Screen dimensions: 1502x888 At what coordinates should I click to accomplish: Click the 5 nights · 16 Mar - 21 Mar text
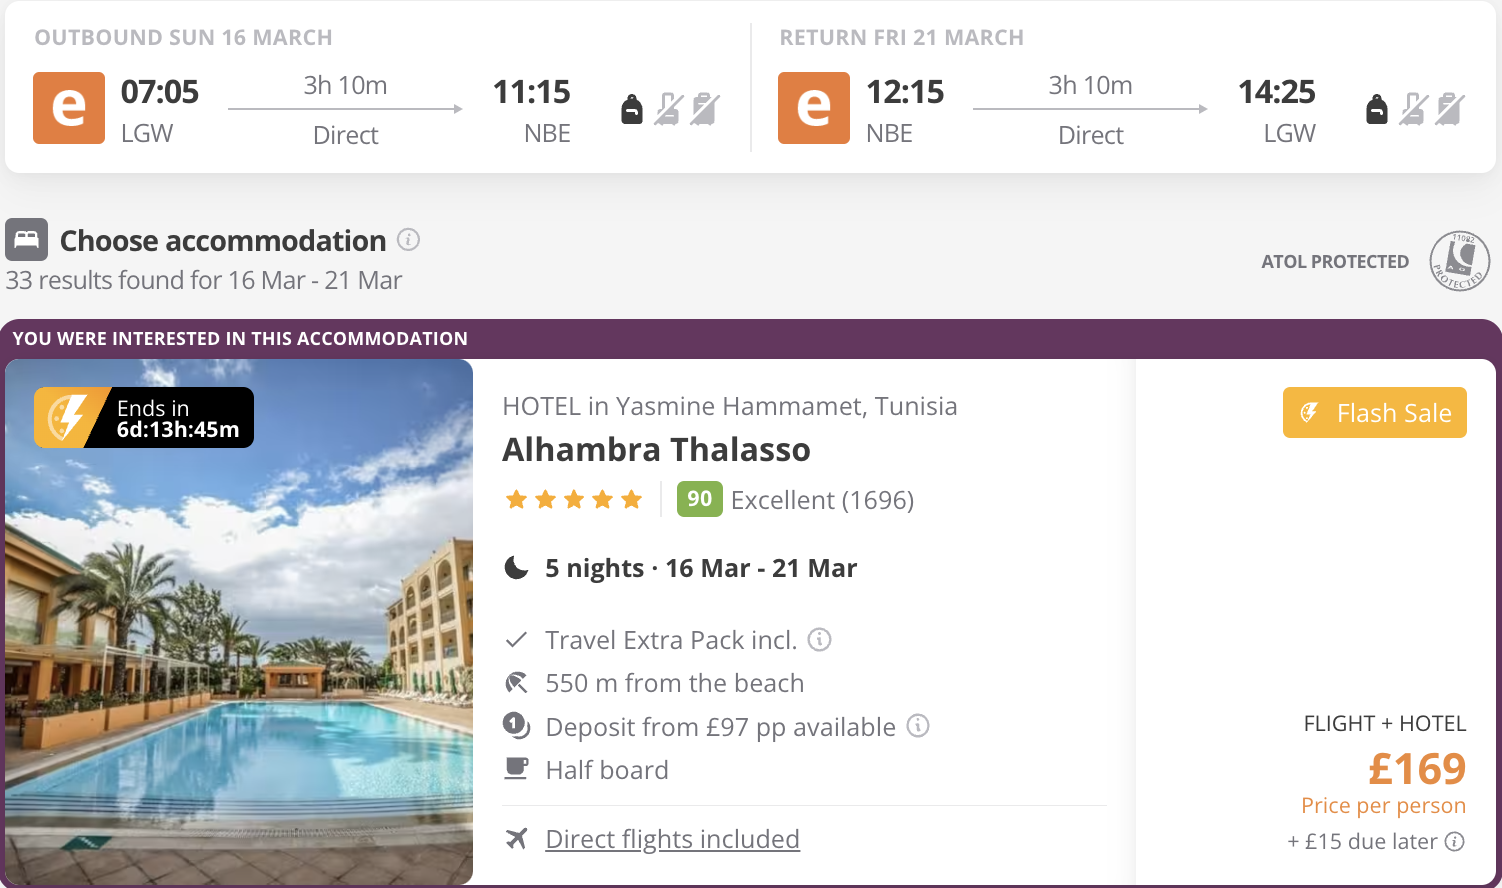click(701, 568)
